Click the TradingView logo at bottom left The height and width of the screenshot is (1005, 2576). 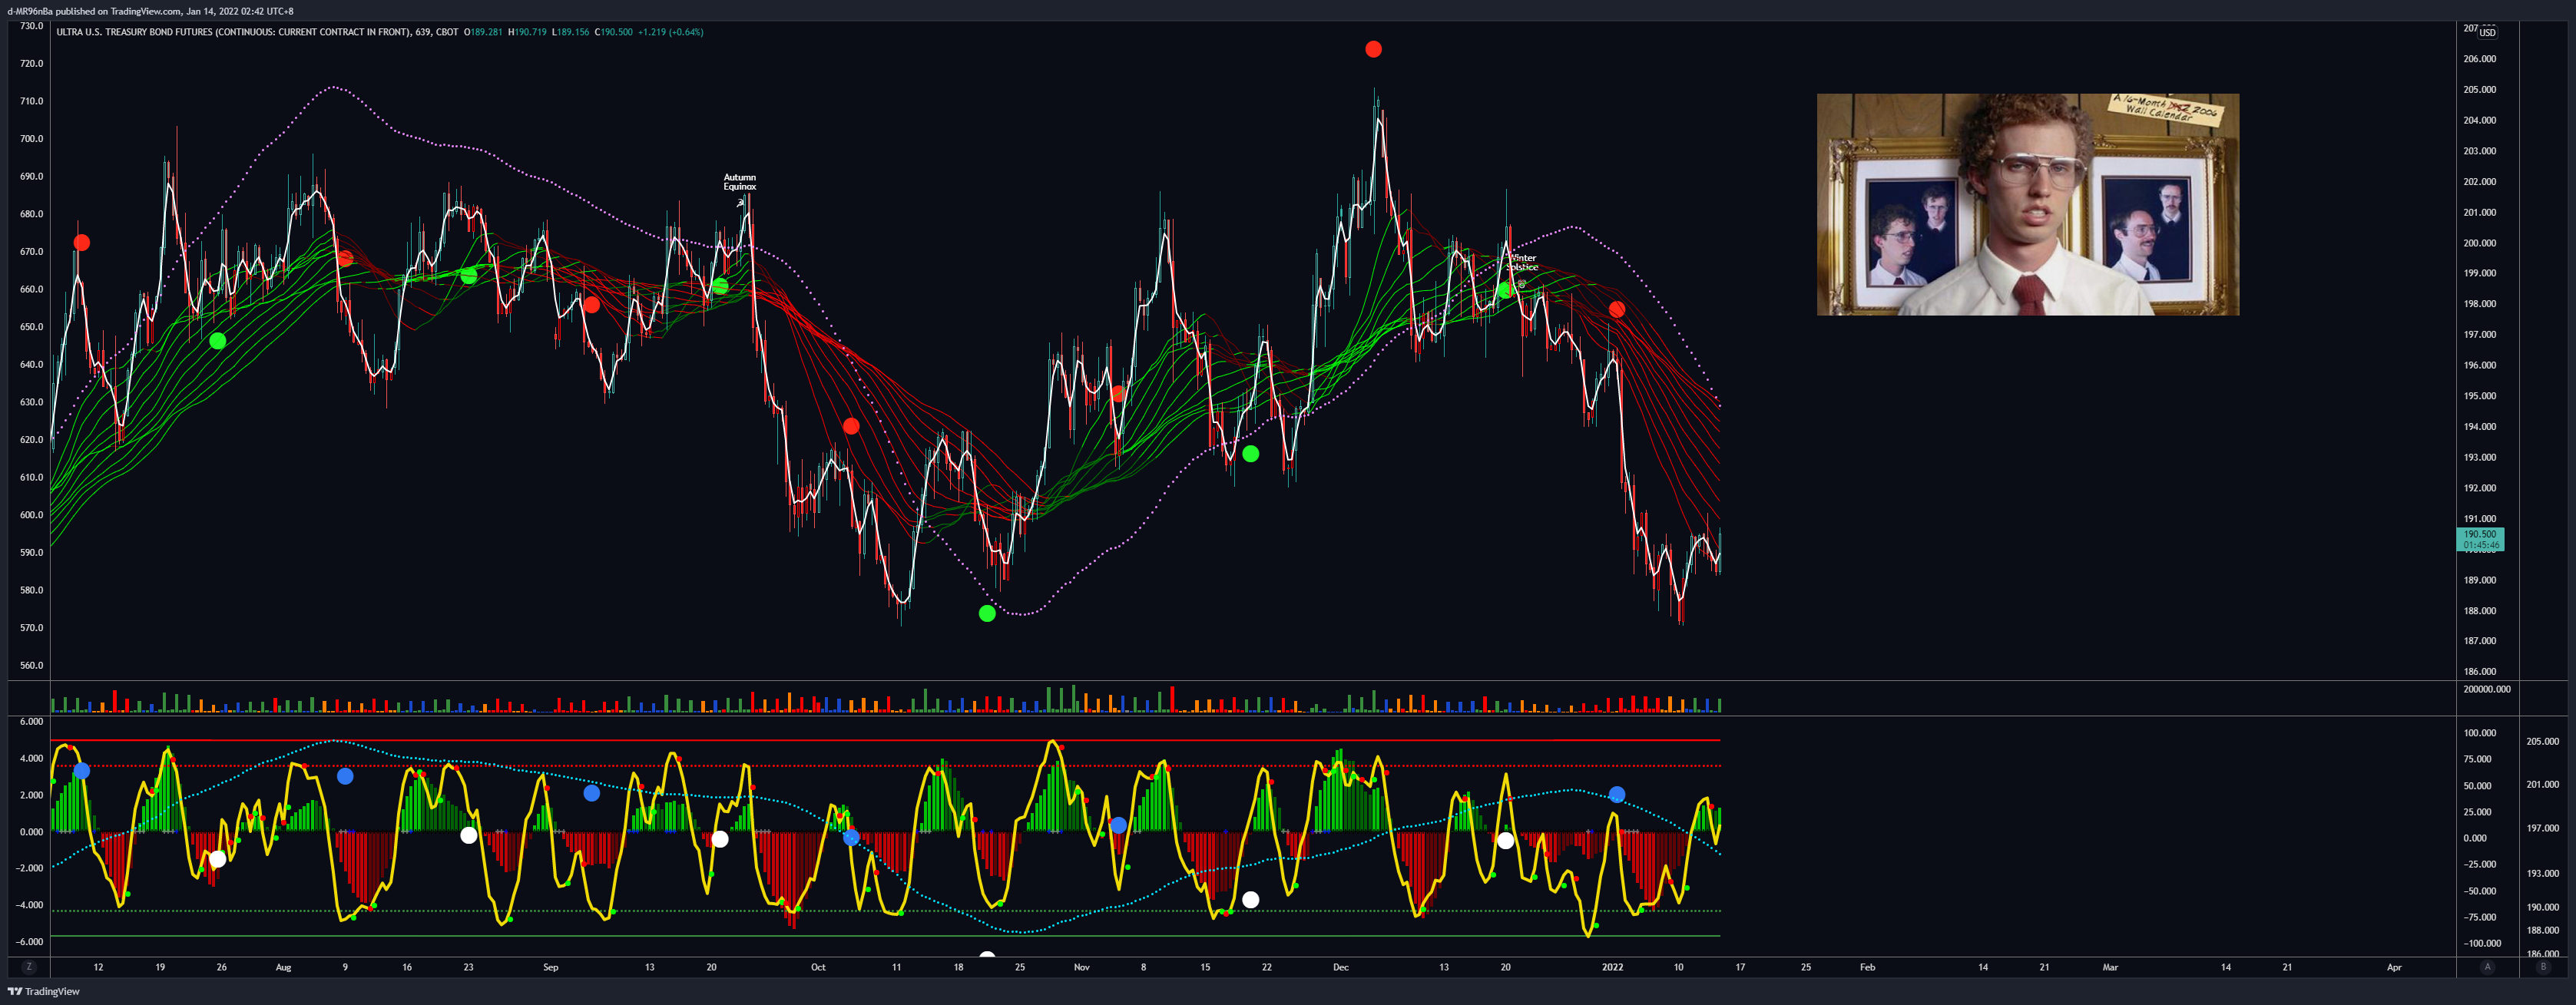point(43,991)
